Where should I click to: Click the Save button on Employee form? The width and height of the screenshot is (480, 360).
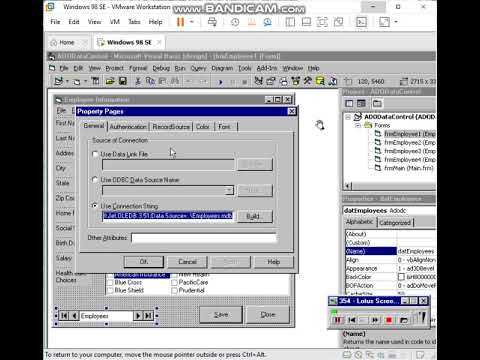tap(221, 314)
